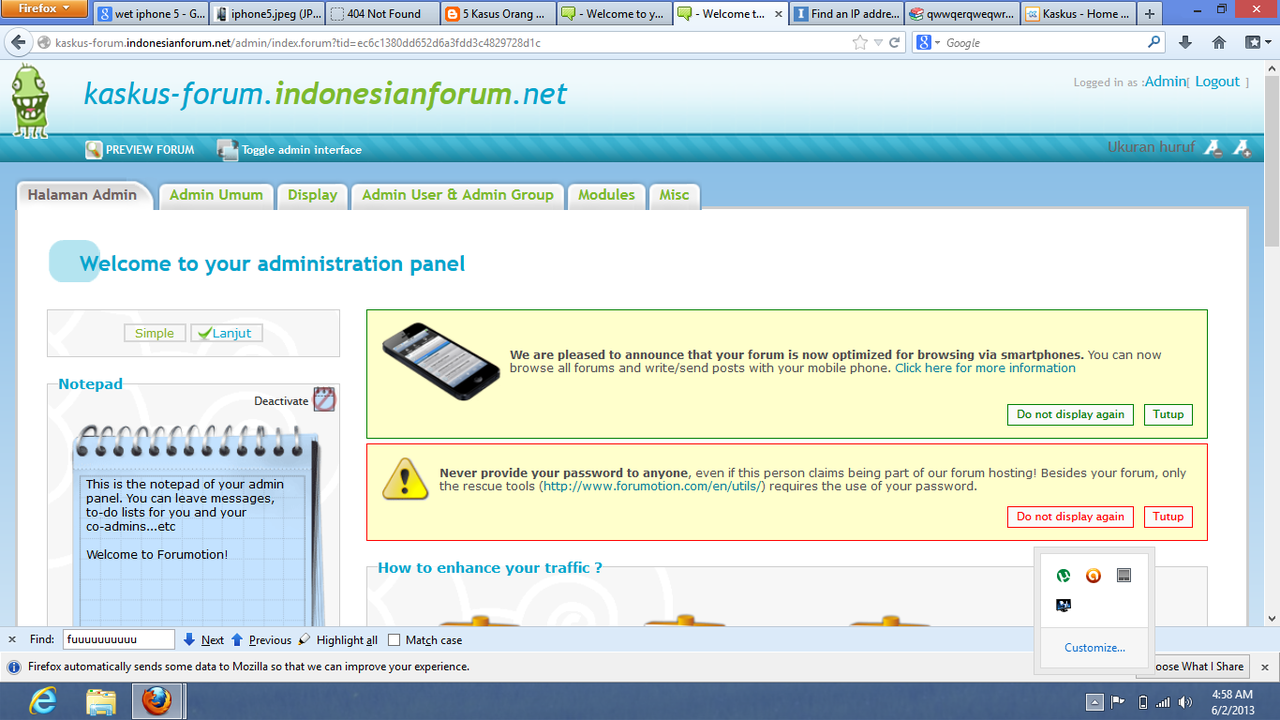Open the Admin Umum tab

[216, 195]
